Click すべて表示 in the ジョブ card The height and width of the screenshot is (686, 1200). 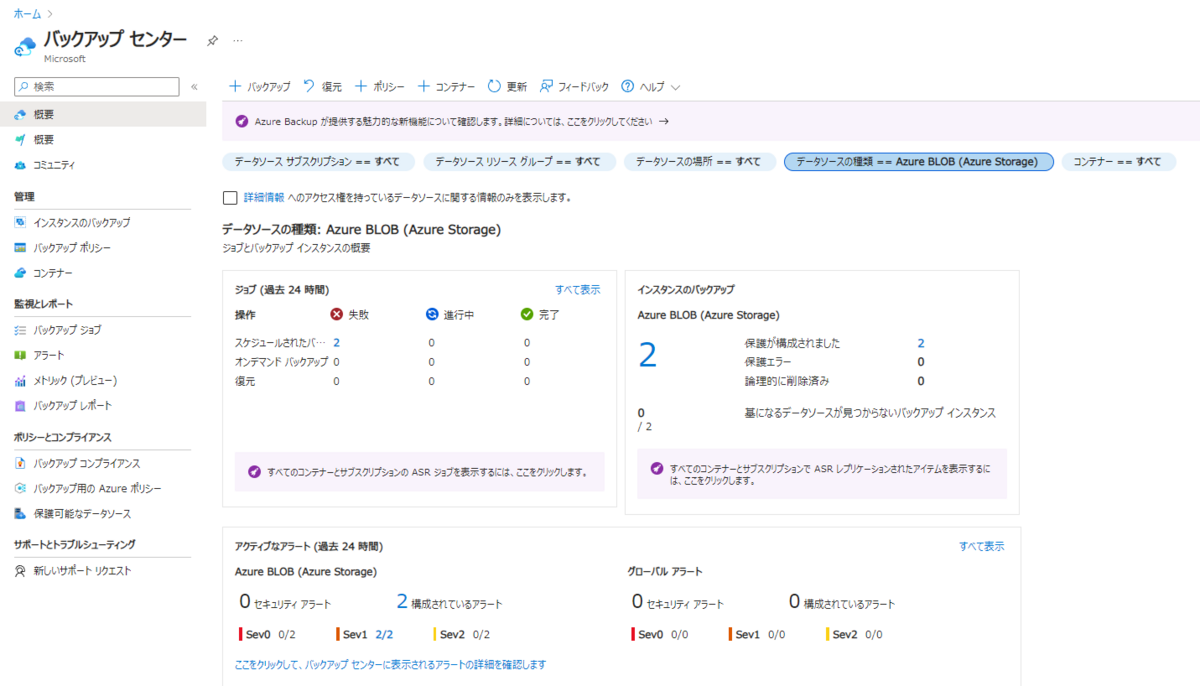coord(578,290)
